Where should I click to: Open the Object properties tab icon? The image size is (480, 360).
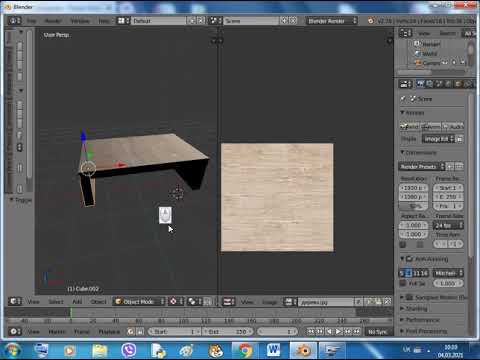click(x=458, y=84)
